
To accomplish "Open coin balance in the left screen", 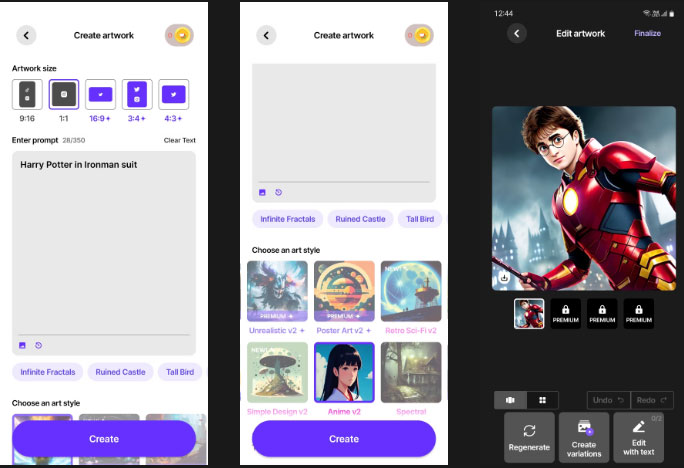I will [179, 35].
